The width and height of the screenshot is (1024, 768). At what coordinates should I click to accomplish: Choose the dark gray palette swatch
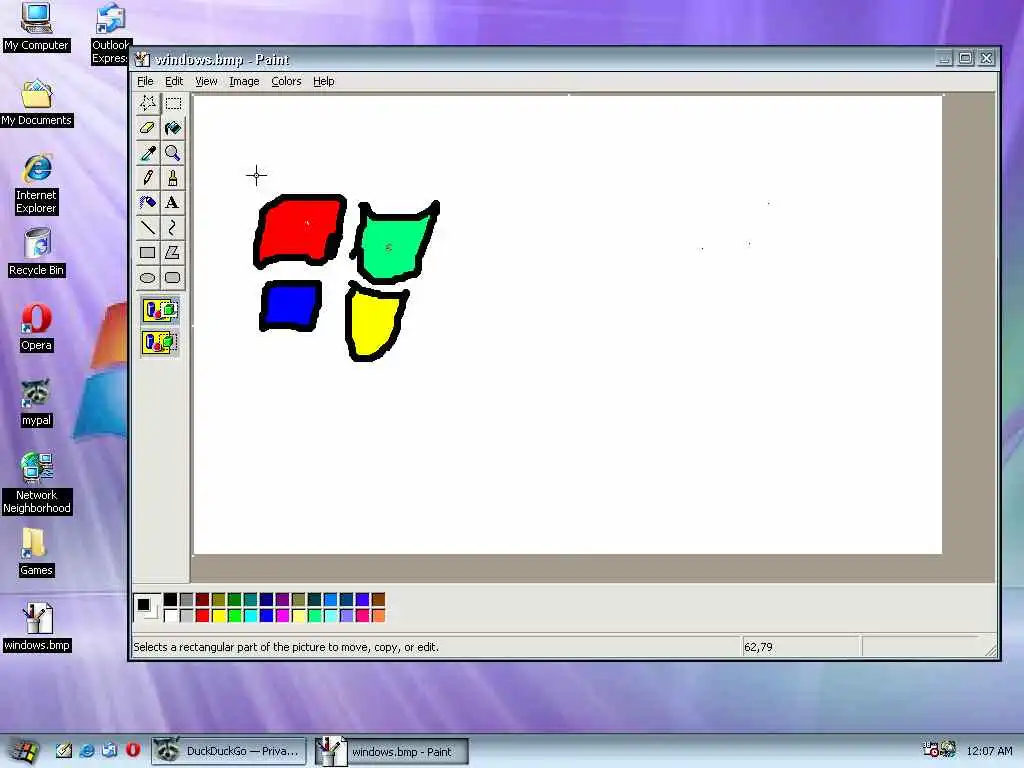[187, 600]
